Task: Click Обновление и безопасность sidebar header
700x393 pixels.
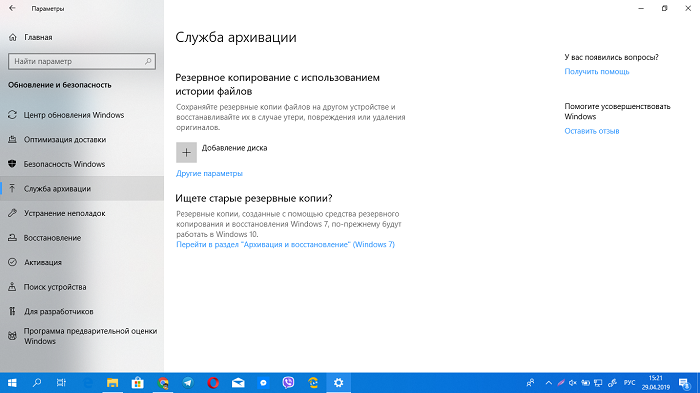Action: click(59, 85)
